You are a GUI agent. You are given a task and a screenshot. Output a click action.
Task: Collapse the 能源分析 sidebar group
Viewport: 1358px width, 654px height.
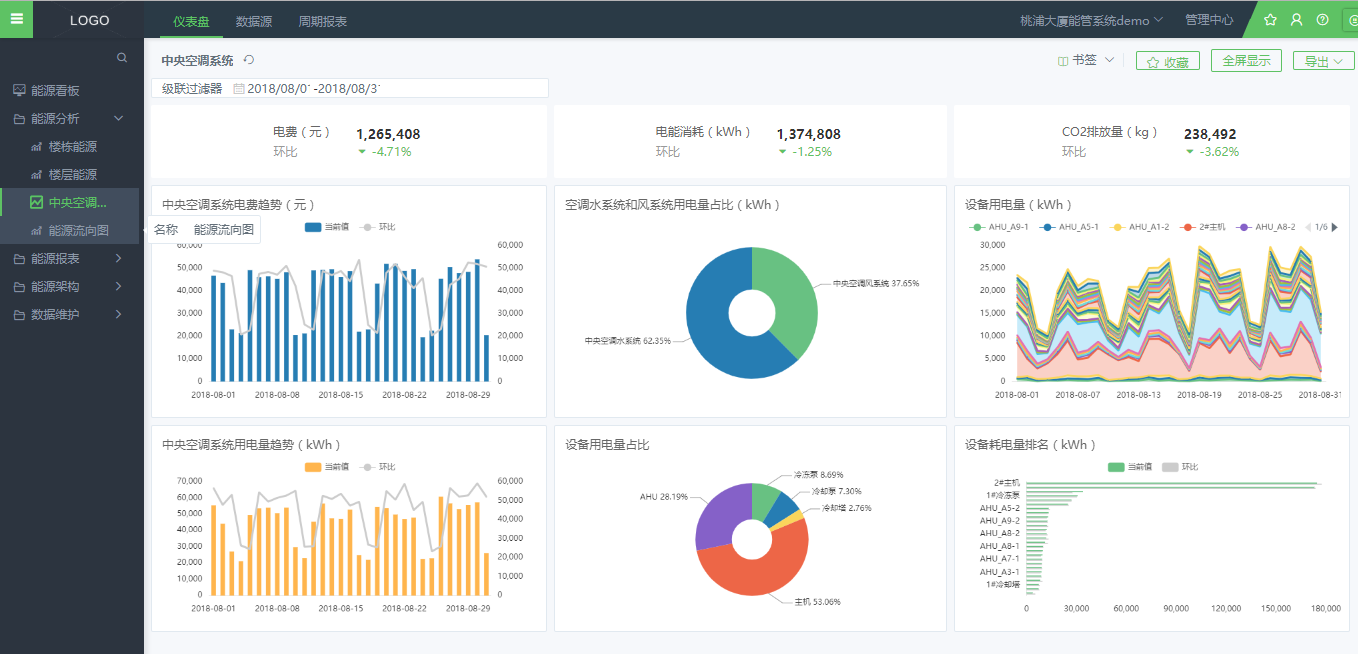pos(118,119)
